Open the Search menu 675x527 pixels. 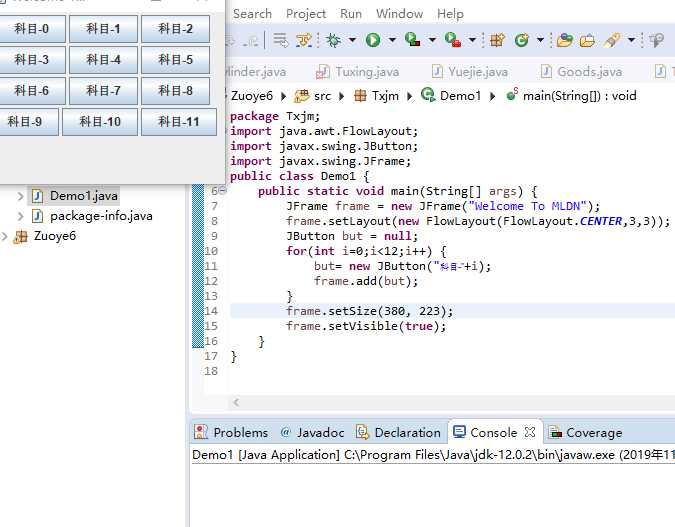point(252,14)
